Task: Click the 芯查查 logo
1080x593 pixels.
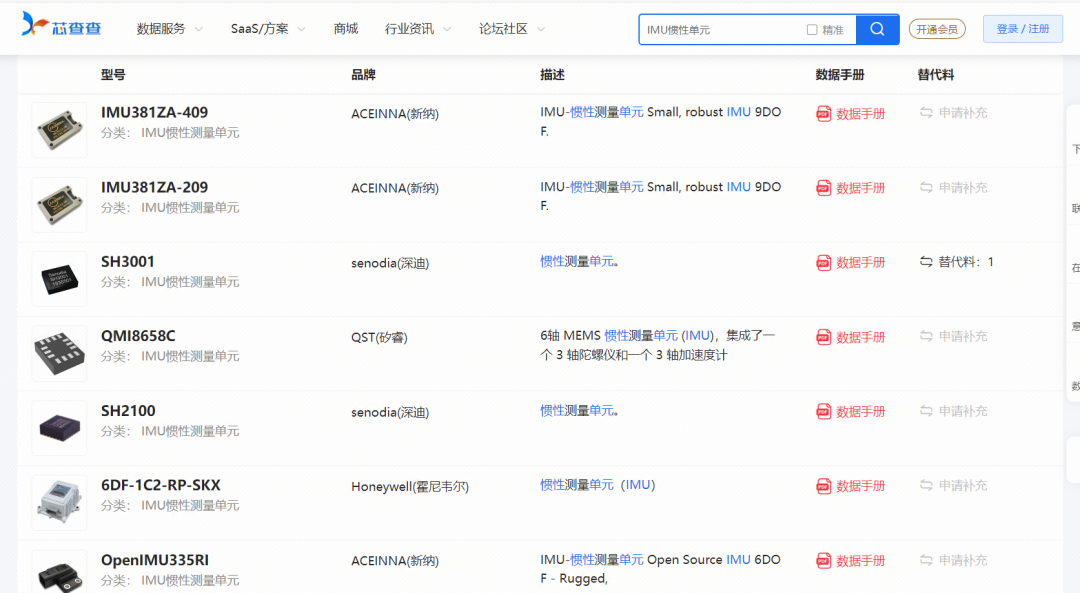Action: click(61, 25)
